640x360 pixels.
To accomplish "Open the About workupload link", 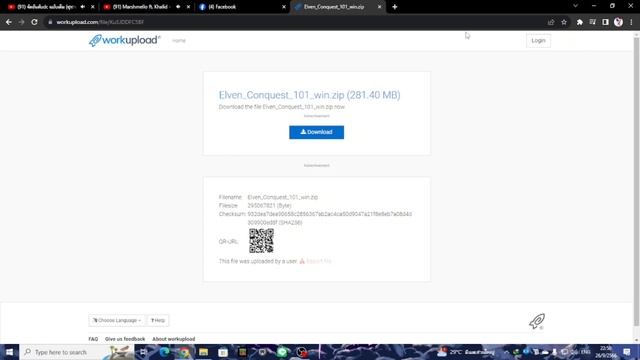I will (173, 339).
